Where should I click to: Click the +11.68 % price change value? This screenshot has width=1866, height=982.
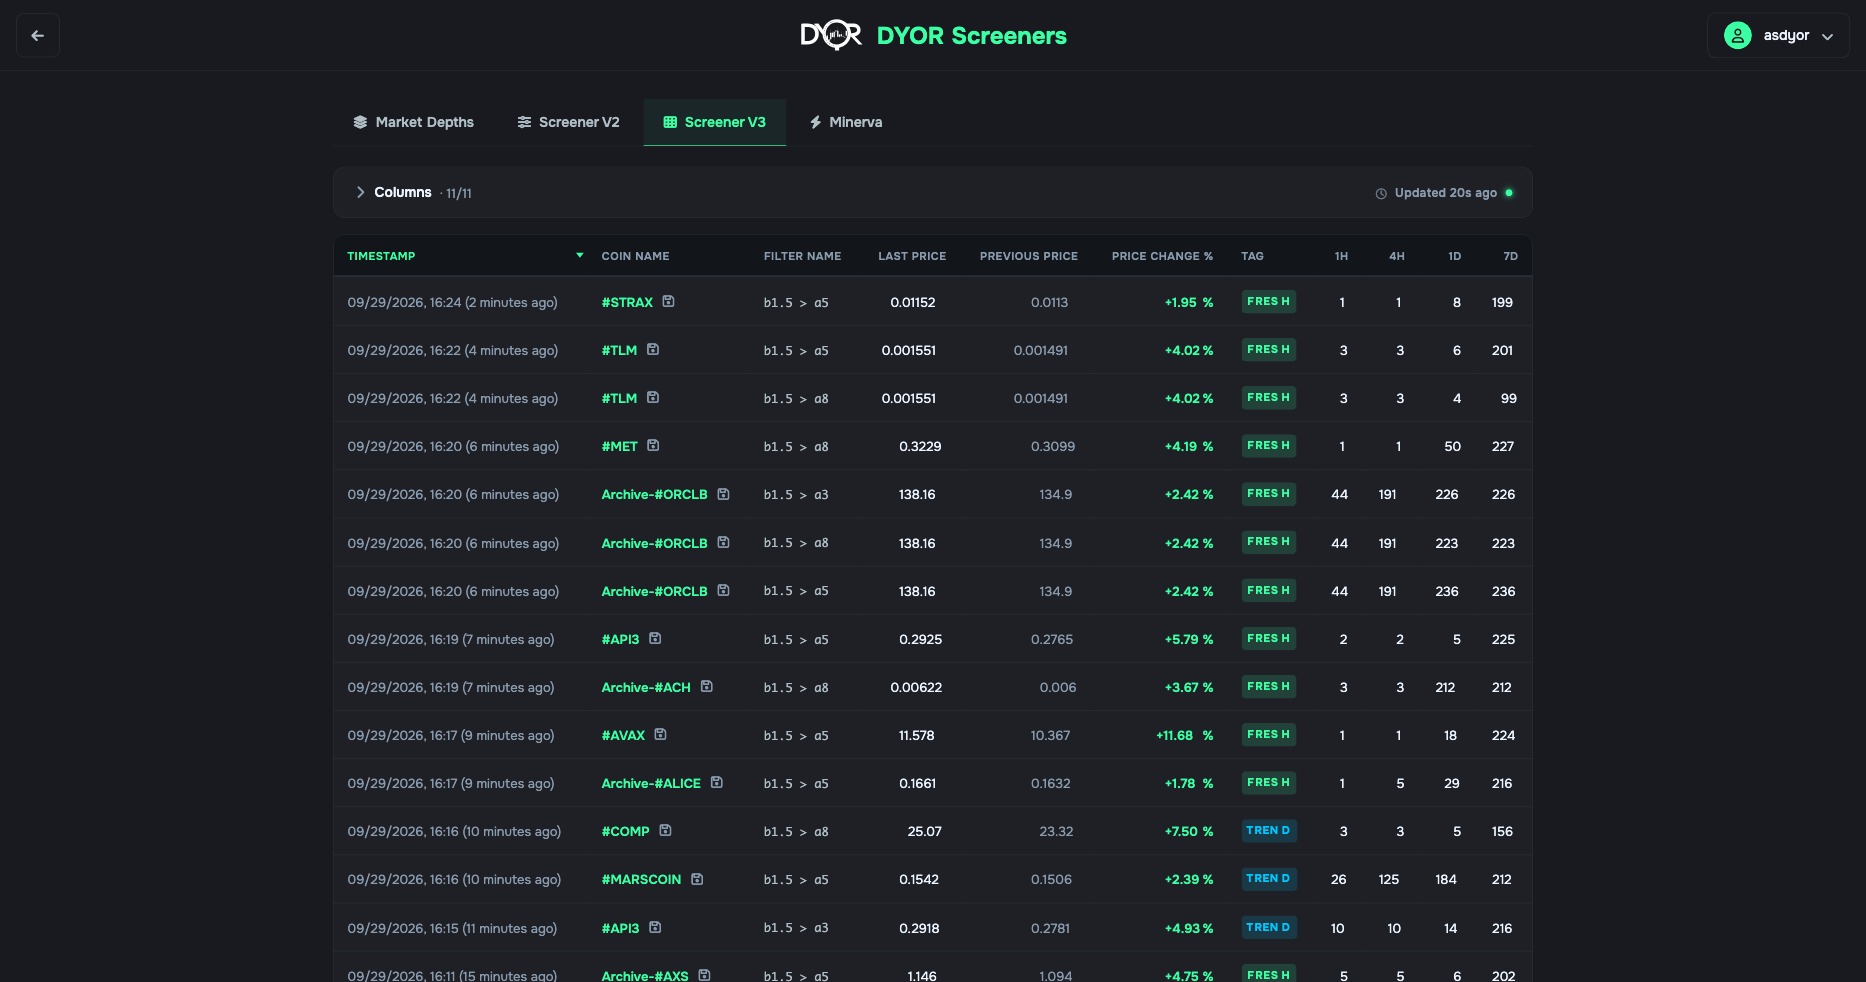1184,735
